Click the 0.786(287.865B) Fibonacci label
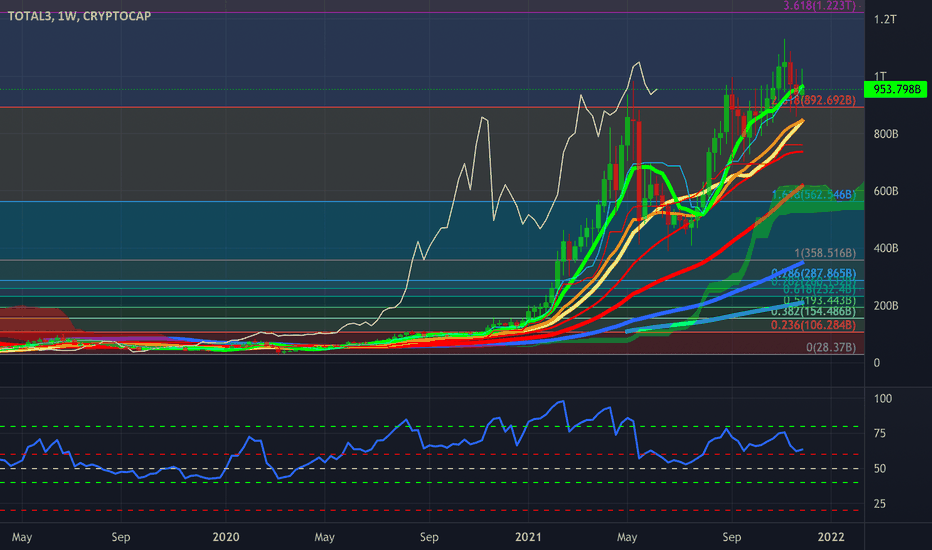 click(x=814, y=274)
